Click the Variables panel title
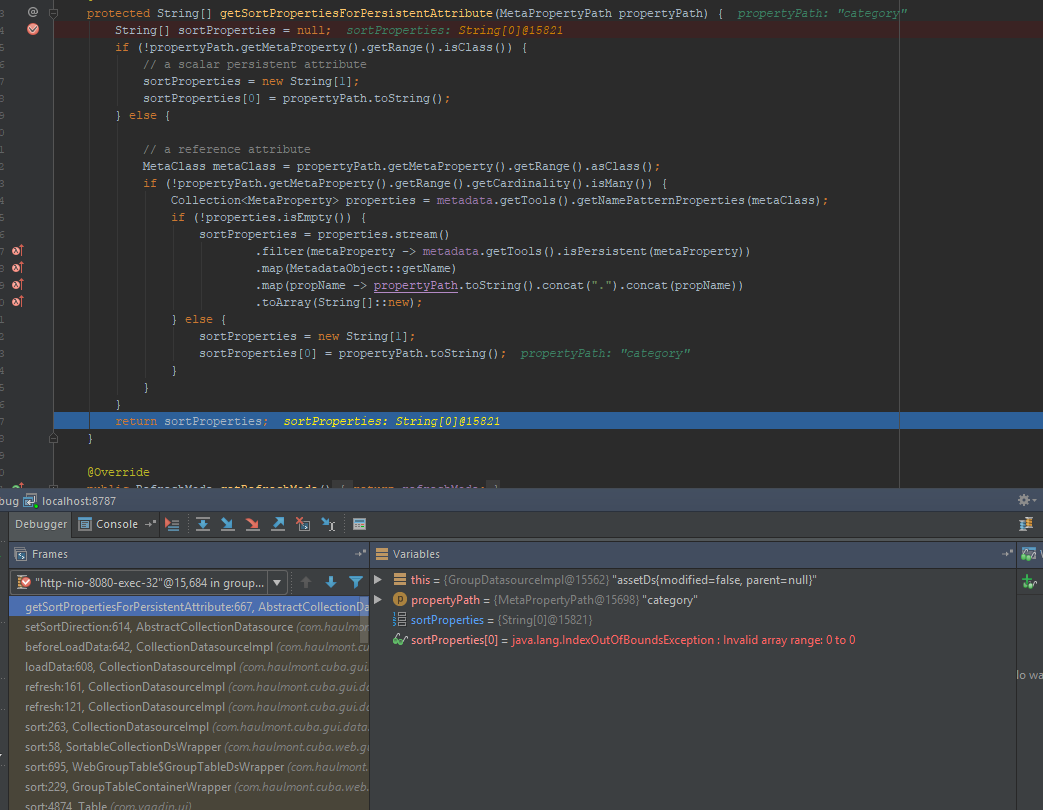 (x=416, y=554)
